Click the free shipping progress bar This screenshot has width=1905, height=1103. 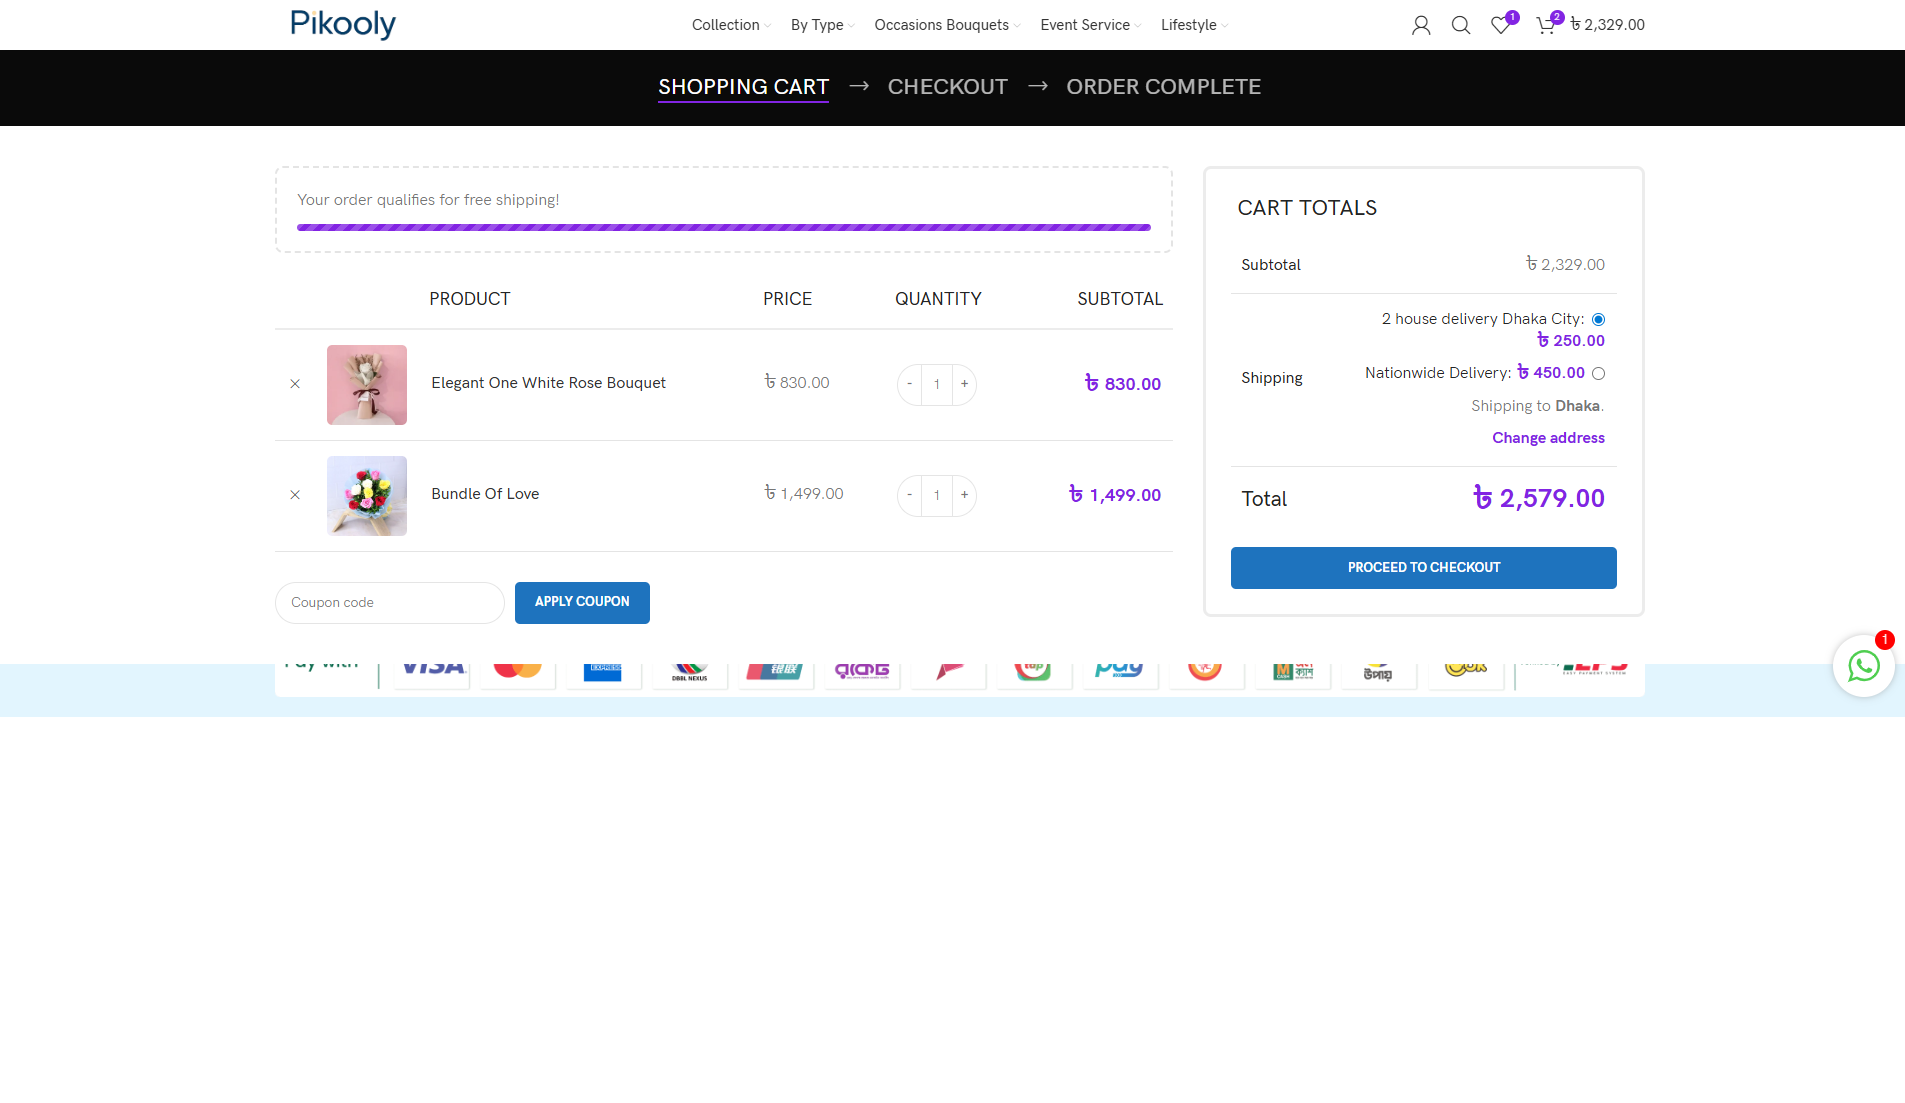[723, 227]
